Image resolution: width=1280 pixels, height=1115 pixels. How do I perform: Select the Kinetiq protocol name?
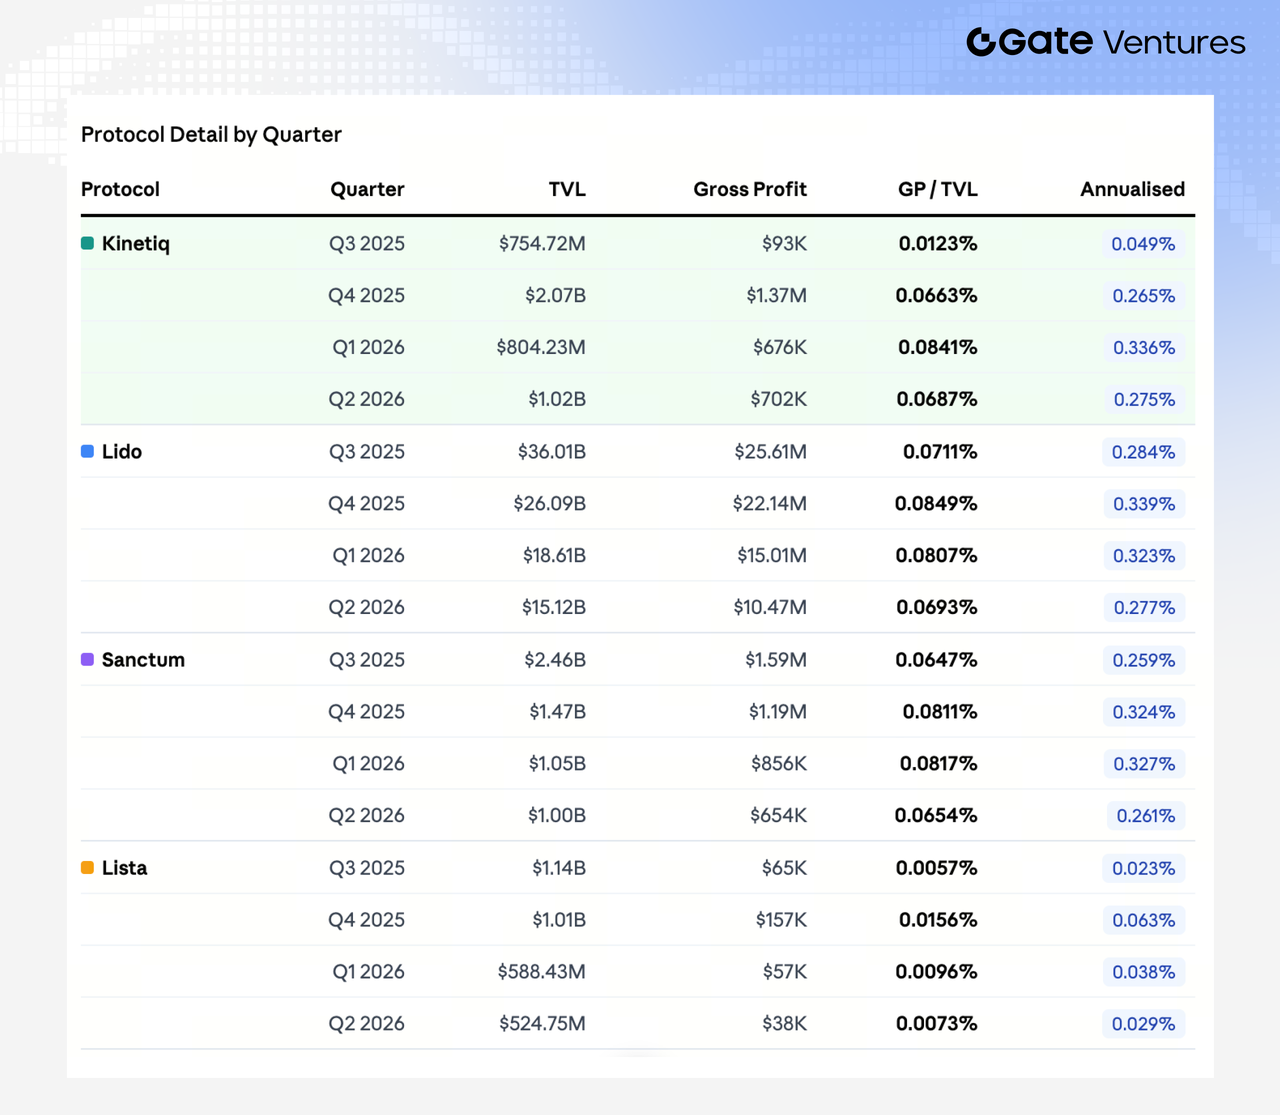click(136, 244)
